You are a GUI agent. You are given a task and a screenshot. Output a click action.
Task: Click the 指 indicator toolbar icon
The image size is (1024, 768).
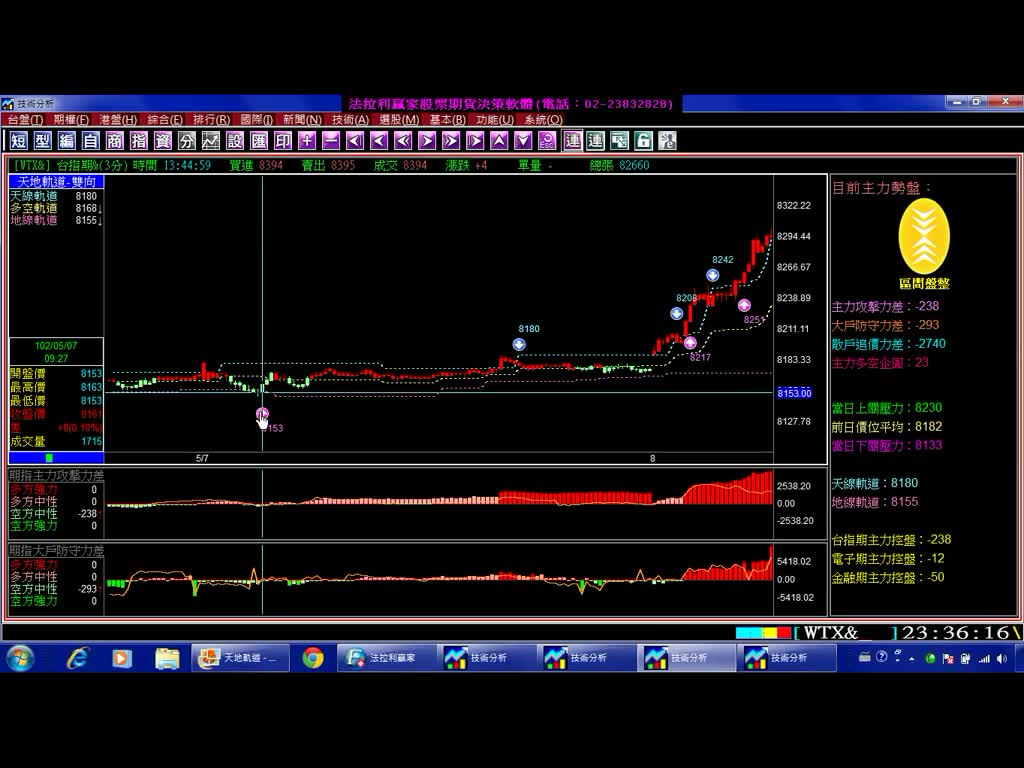[139, 140]
